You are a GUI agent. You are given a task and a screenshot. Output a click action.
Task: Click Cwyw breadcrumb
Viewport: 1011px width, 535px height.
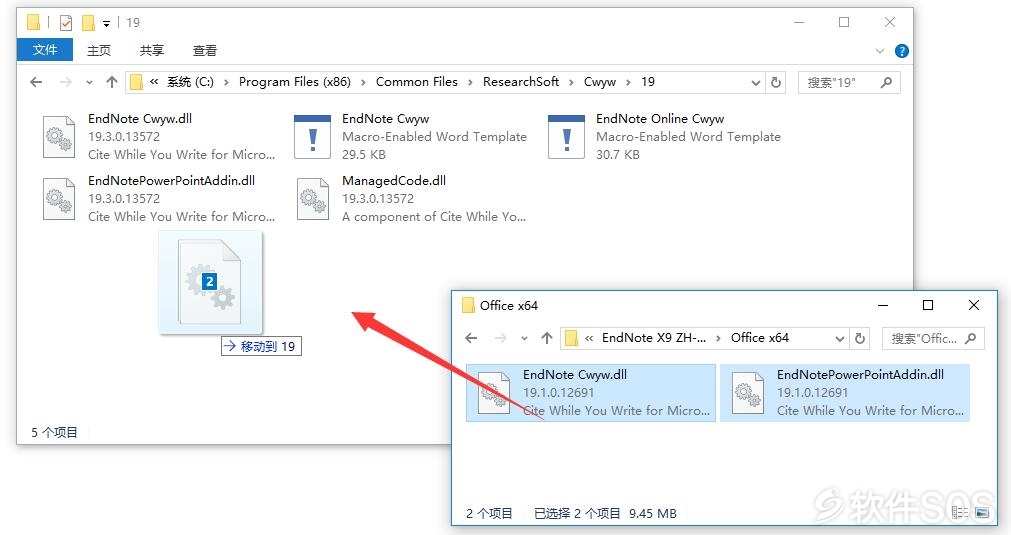point(600,82)
